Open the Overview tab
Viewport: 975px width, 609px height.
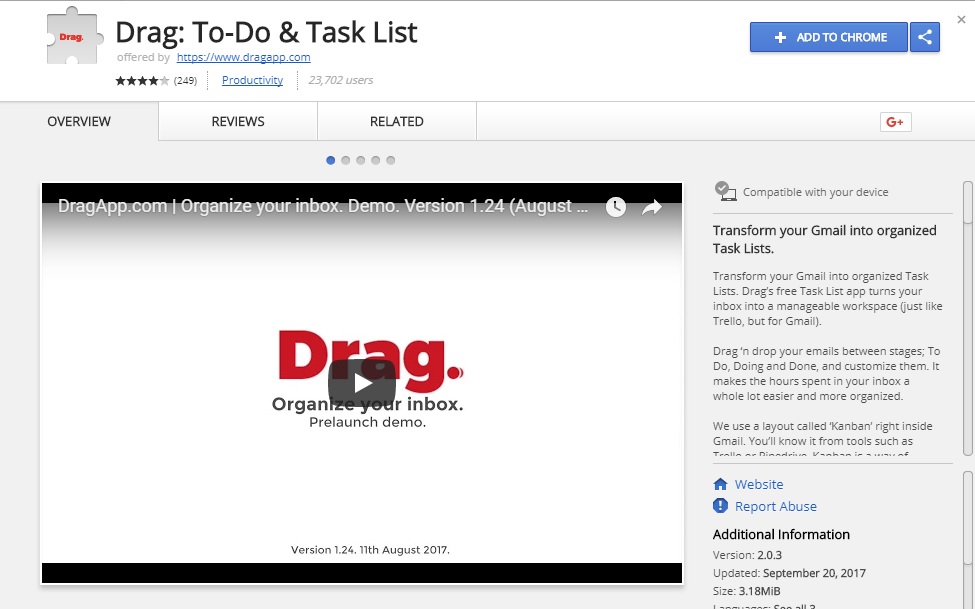point(79,121)
